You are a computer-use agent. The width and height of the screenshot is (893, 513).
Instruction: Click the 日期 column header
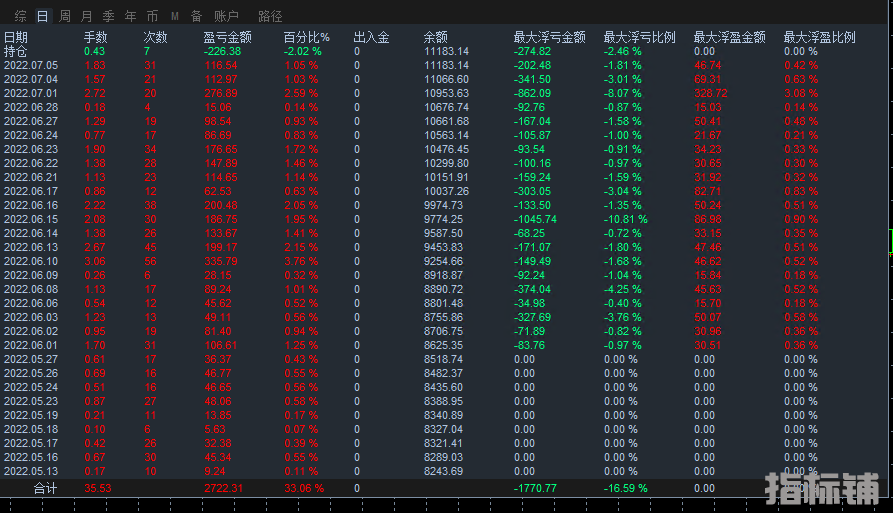[16, 38]
